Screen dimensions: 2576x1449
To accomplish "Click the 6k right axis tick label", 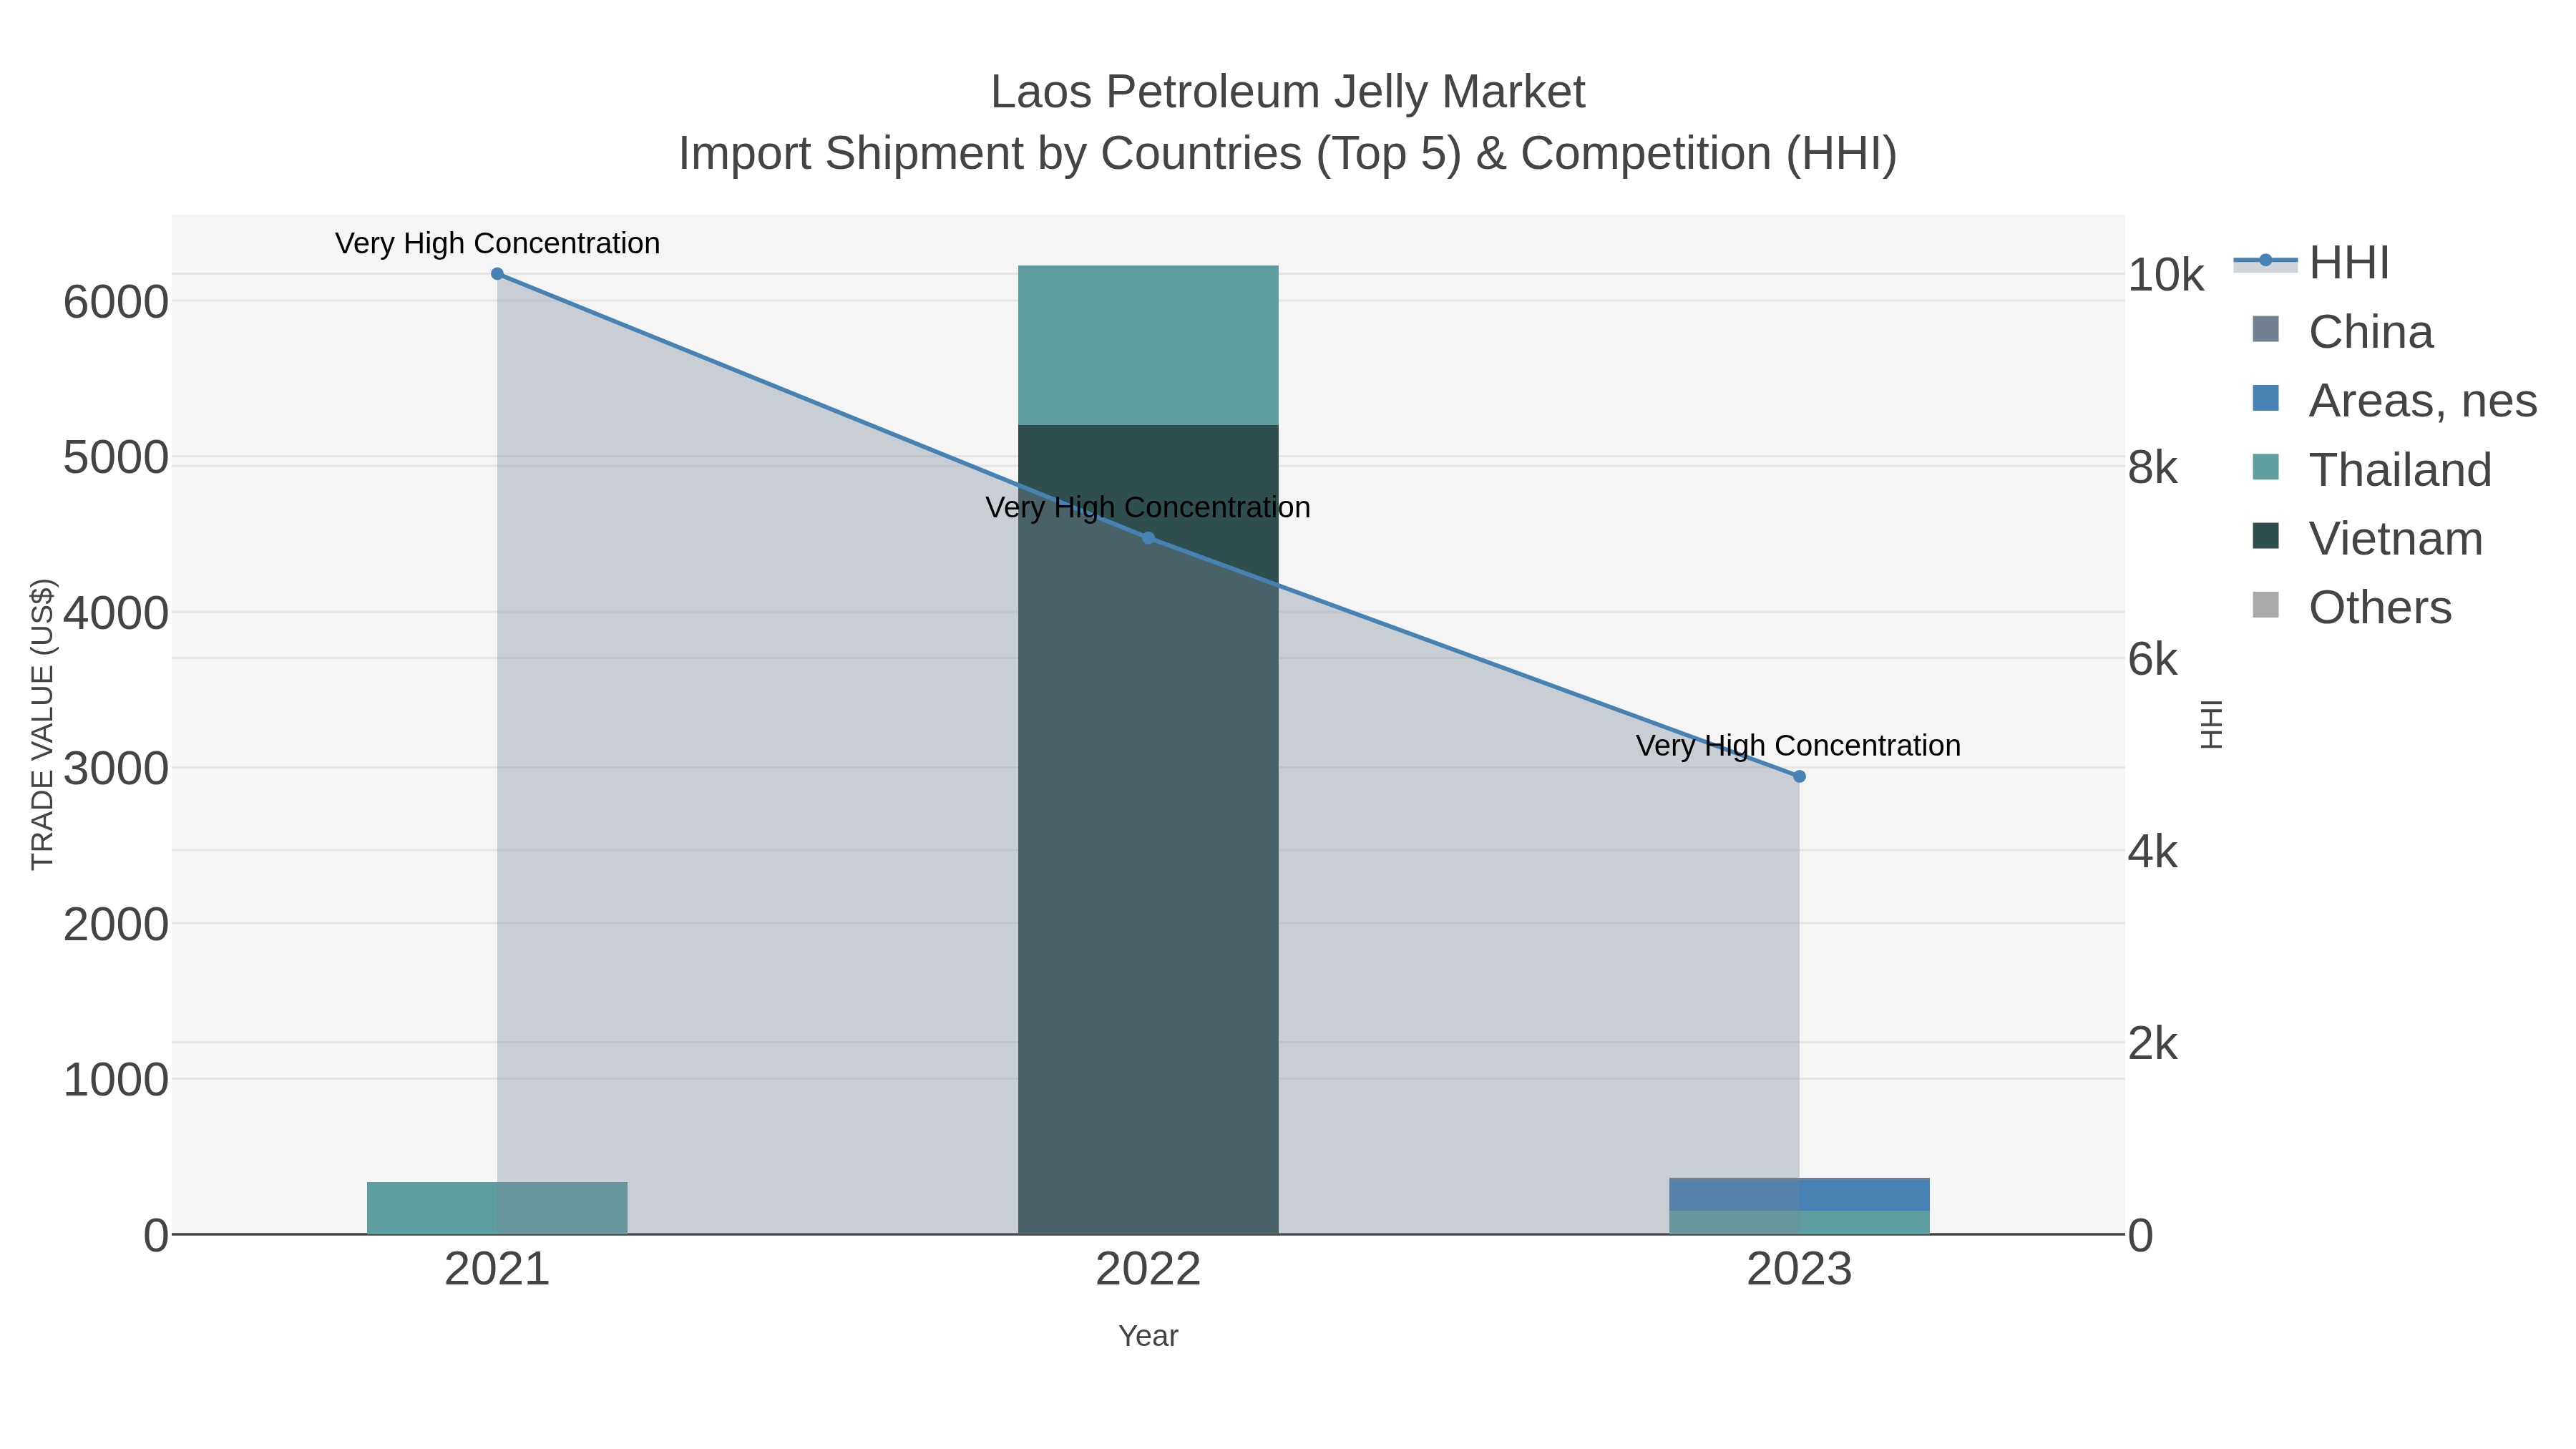I will pos(2153,660).
